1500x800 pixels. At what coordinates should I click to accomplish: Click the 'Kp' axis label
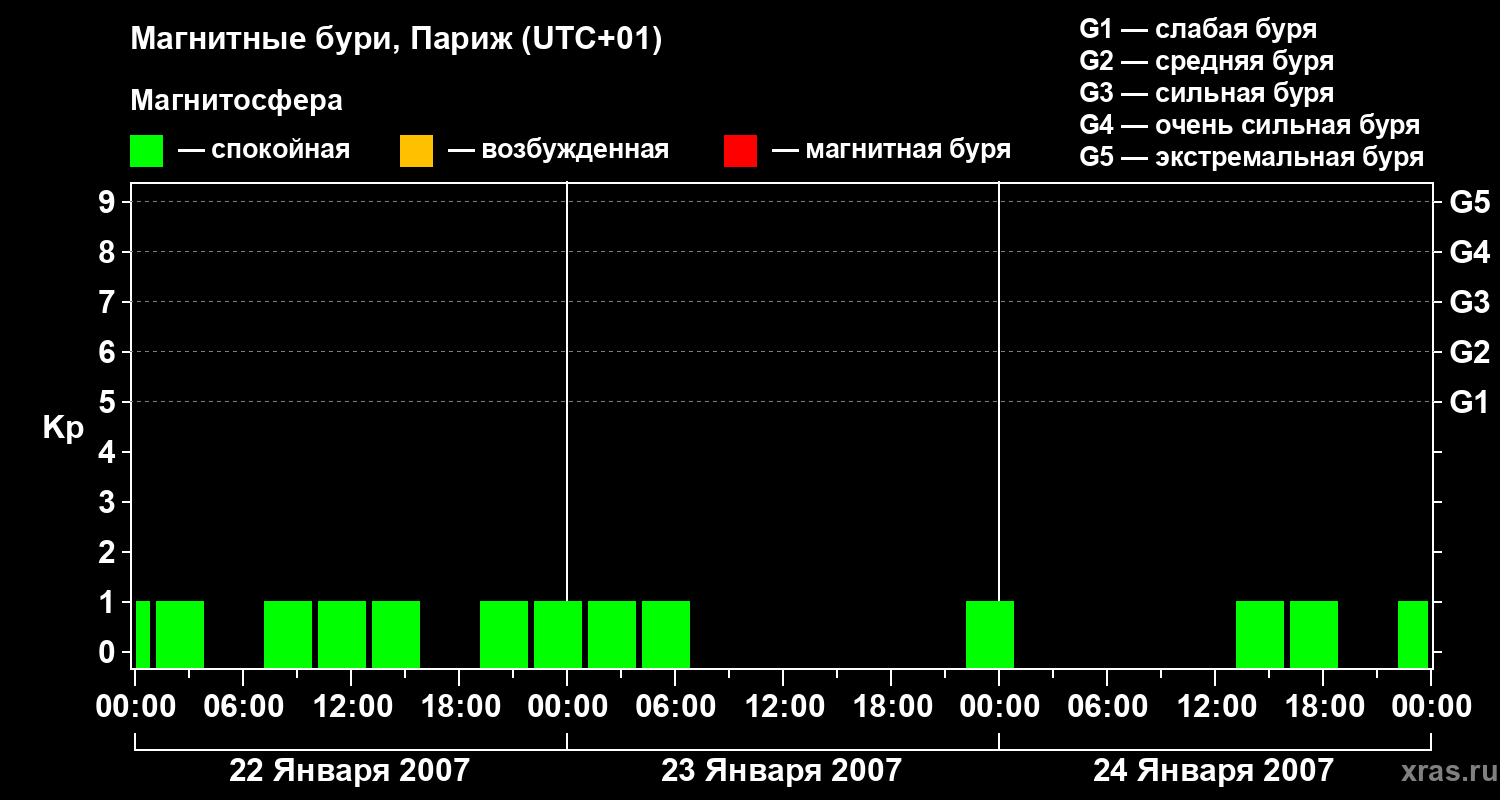63,429
